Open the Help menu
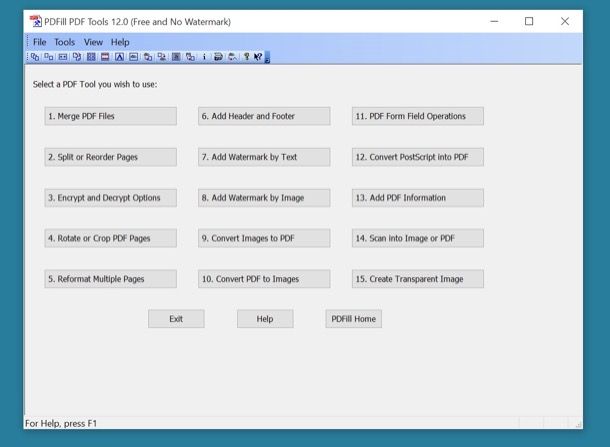The image size is (610, 447). point(120,42)
